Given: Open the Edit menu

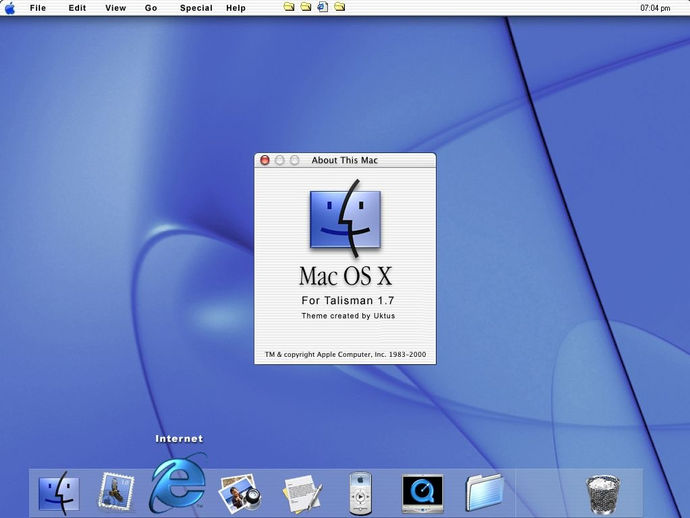Looking at the screenshot, I should pyautogui.click(x=77, y=8).
